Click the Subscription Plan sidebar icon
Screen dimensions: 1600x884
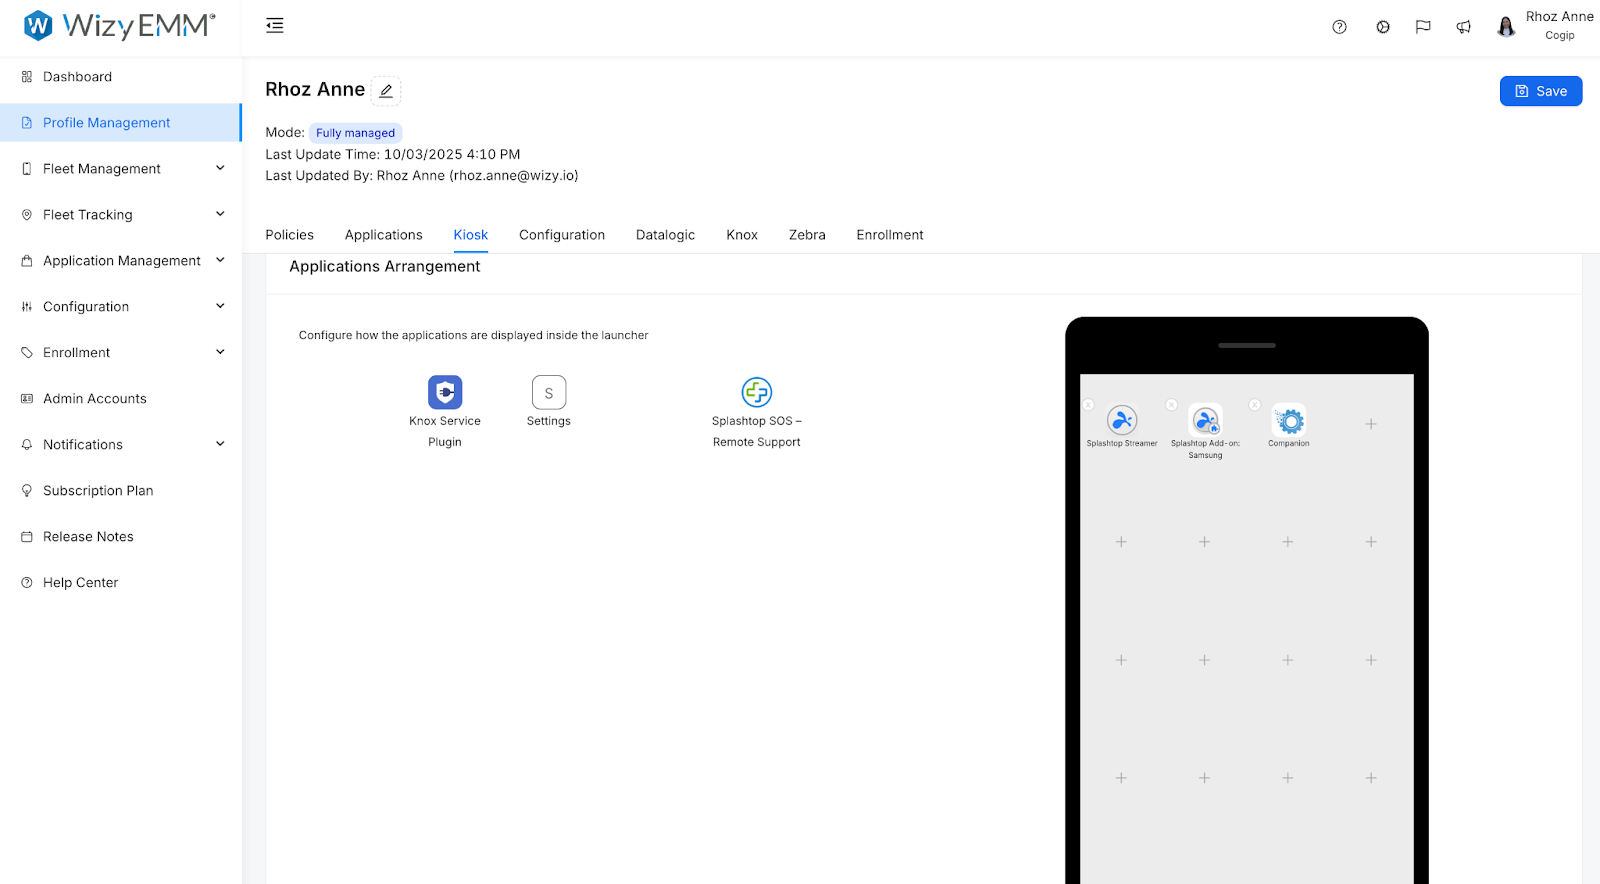coord(27,491)
